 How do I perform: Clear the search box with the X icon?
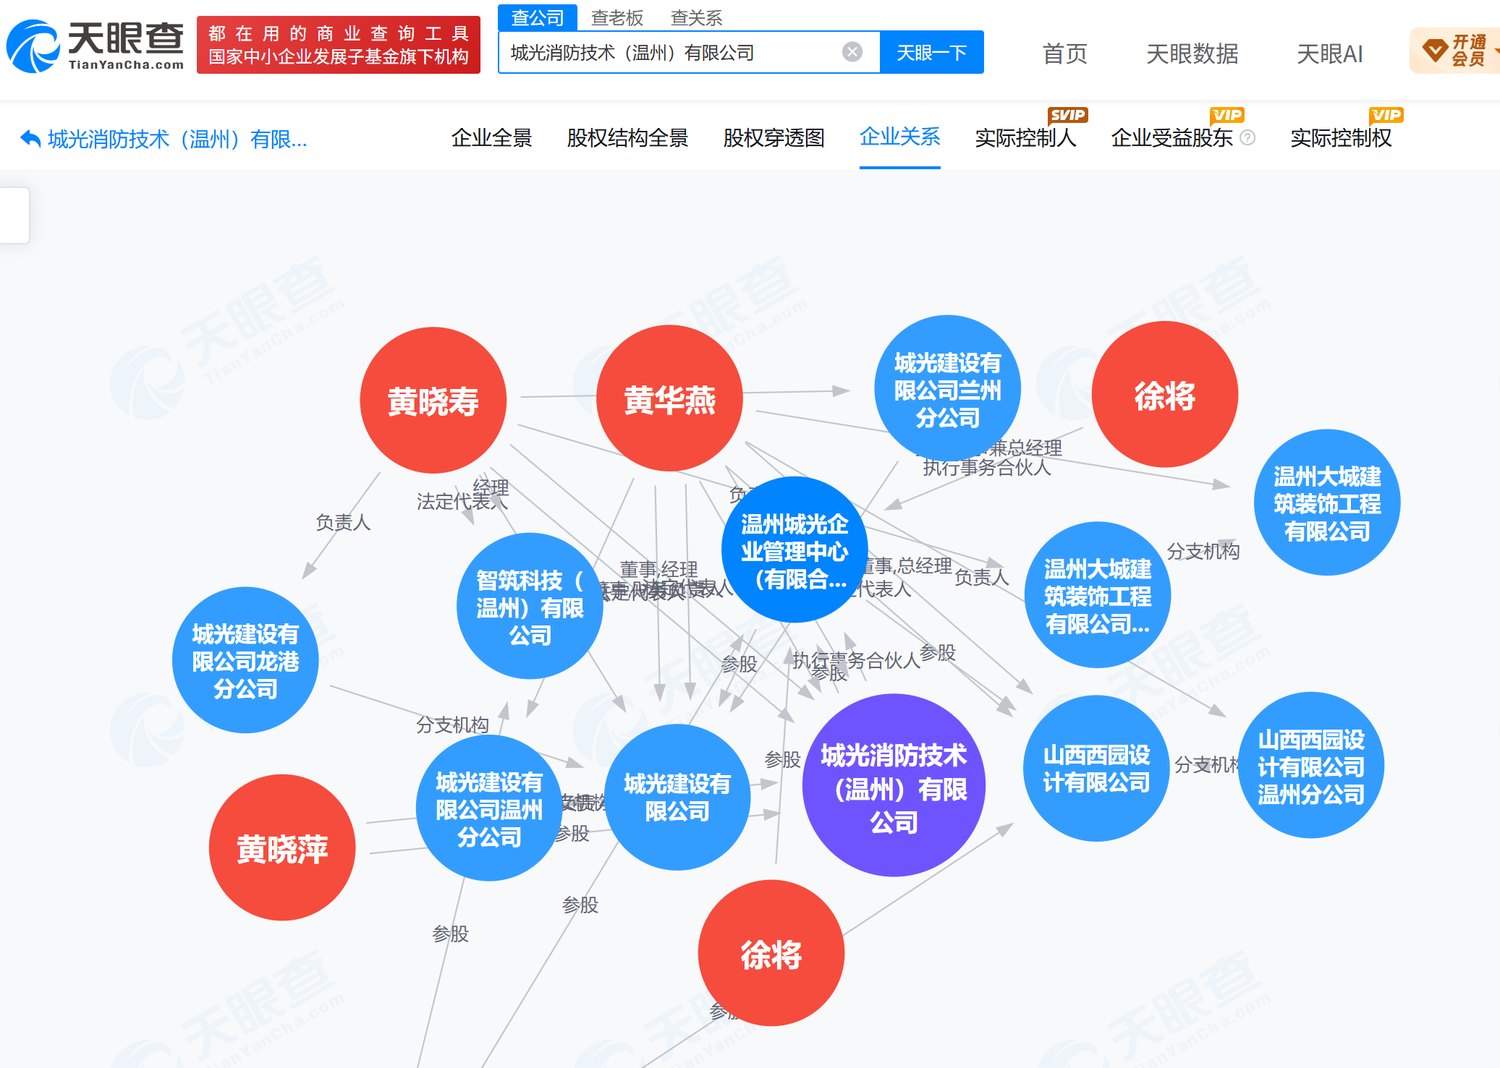(x=852, y=52)
